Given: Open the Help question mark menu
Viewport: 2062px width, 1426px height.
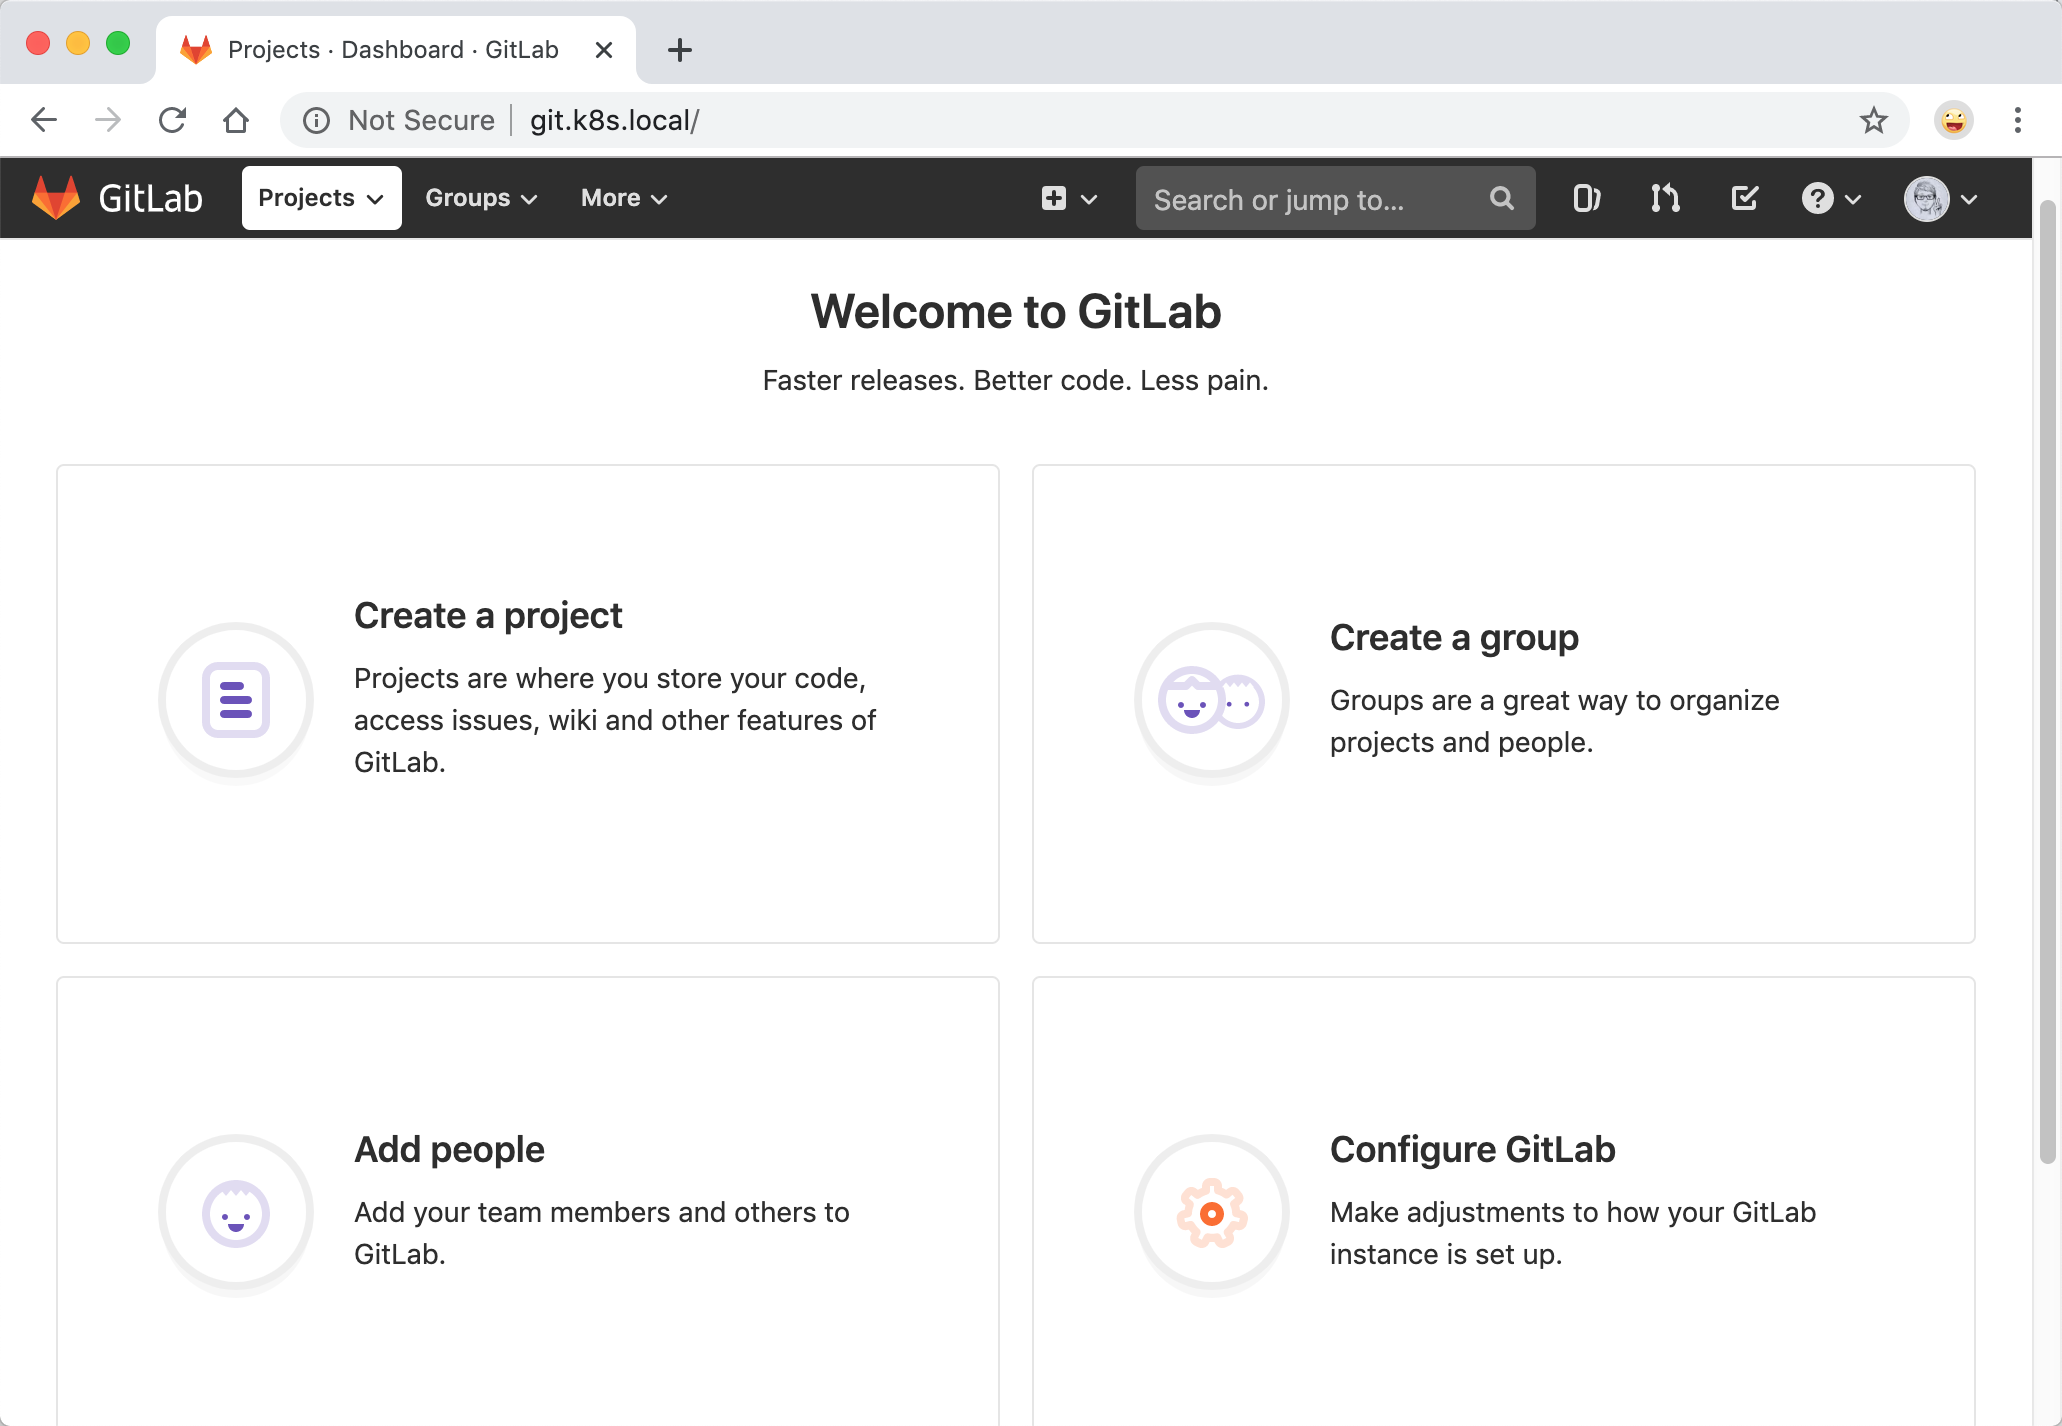Looking at the screenshot, I should tap(1831, 198).
